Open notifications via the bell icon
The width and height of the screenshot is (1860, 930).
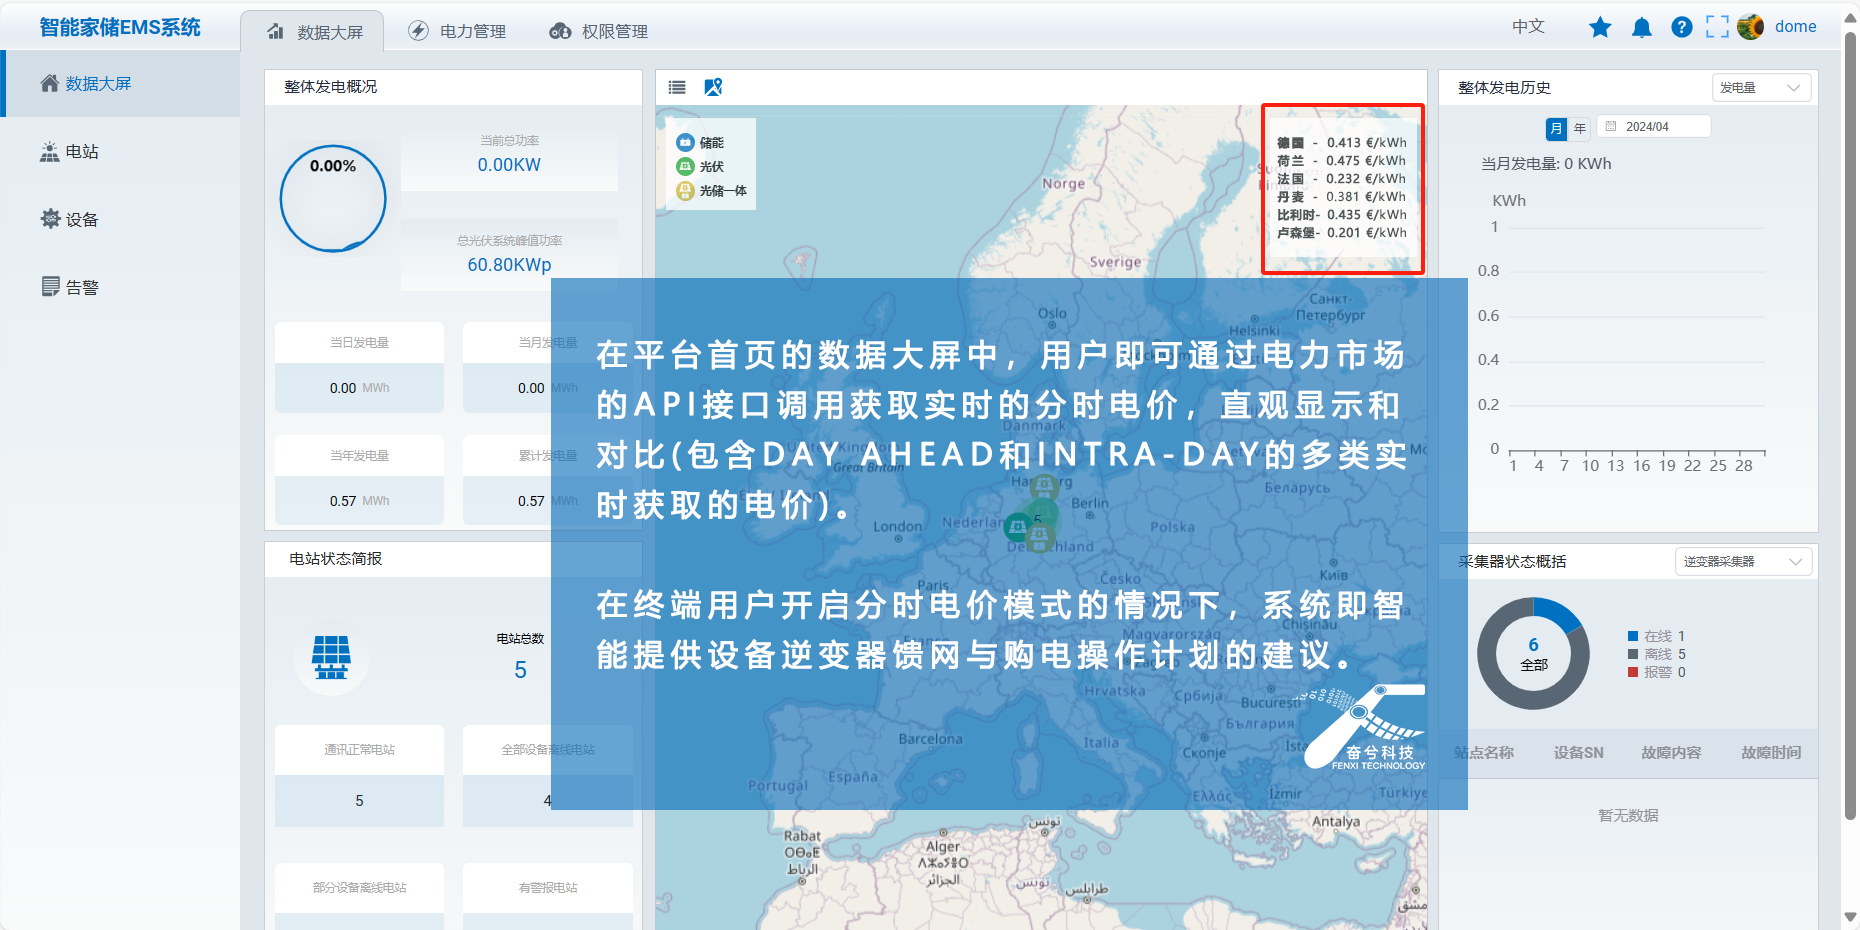(x=1641, y=27)
